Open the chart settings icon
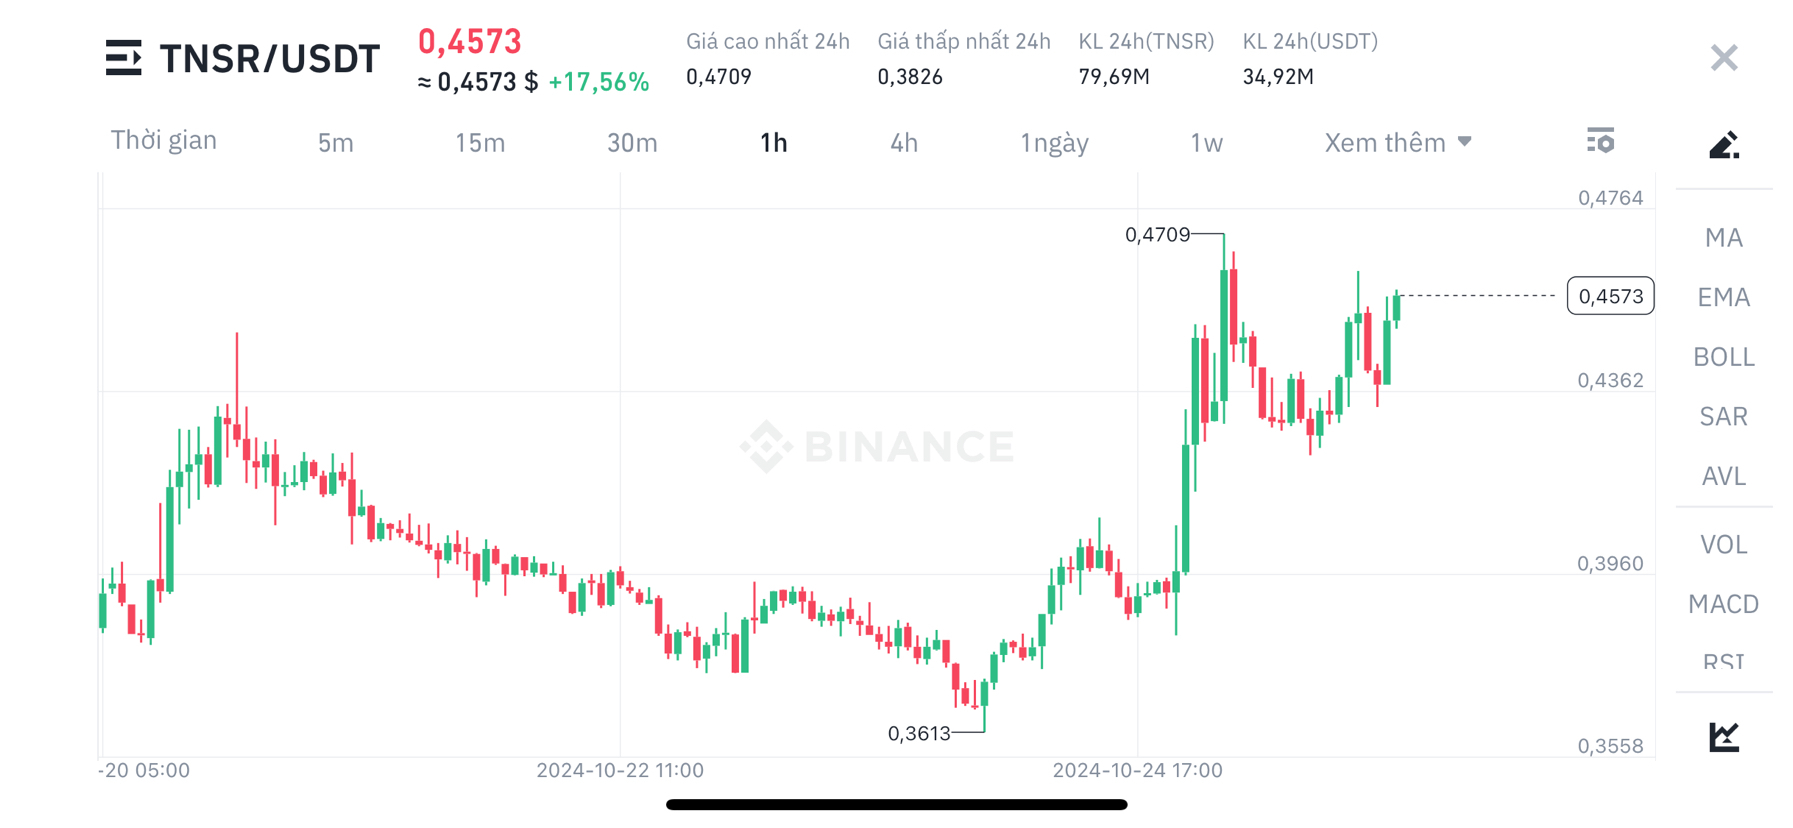 (1601, 141)
